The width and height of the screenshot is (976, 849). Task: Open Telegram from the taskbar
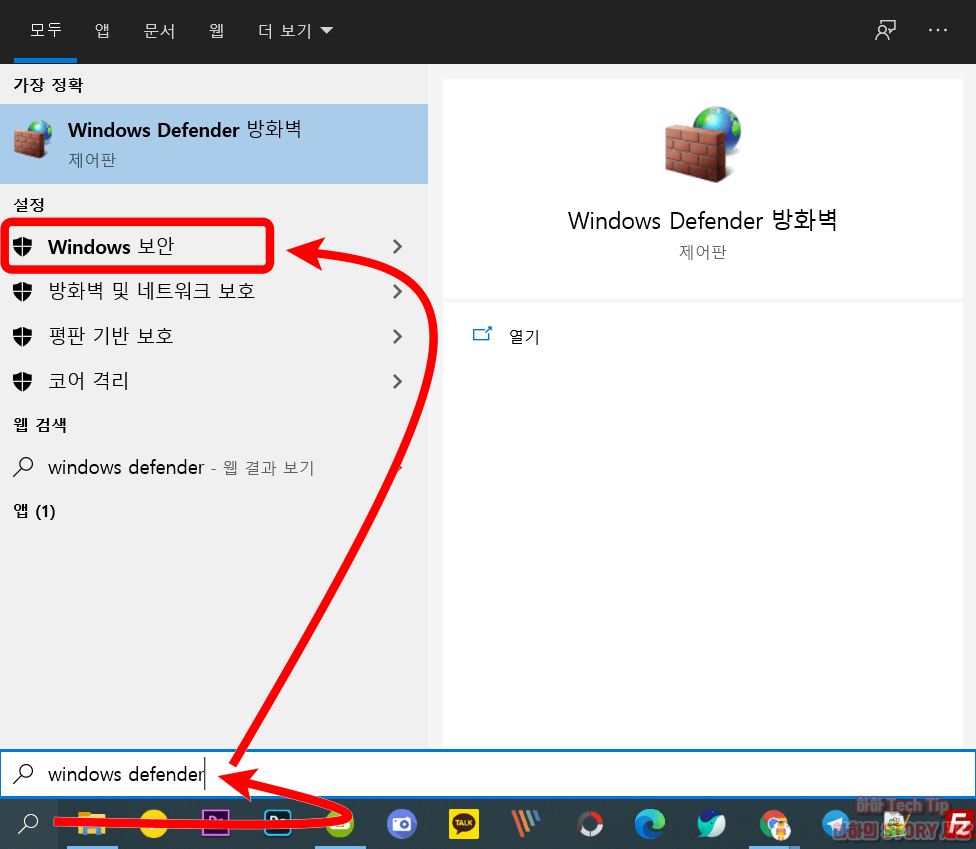click(835, 824)
